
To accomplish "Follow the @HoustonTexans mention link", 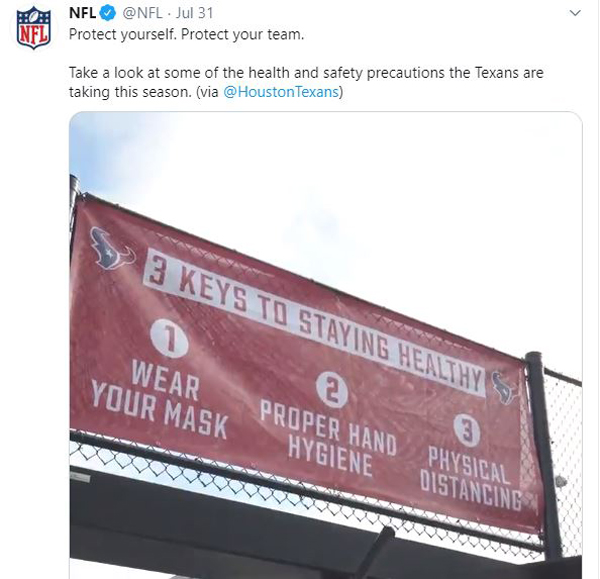I will 281,92.
